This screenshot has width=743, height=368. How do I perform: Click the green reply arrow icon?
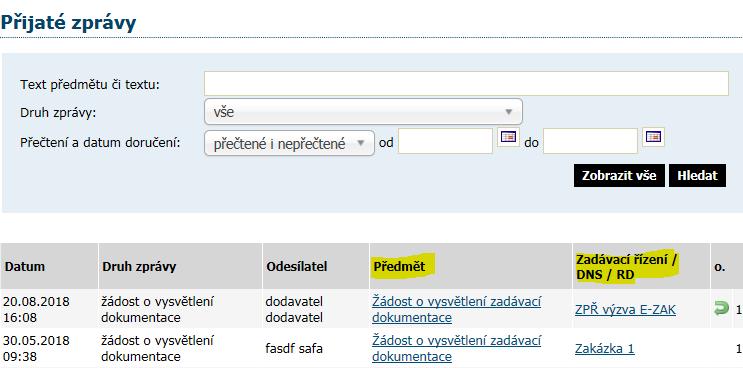point(721,309)
